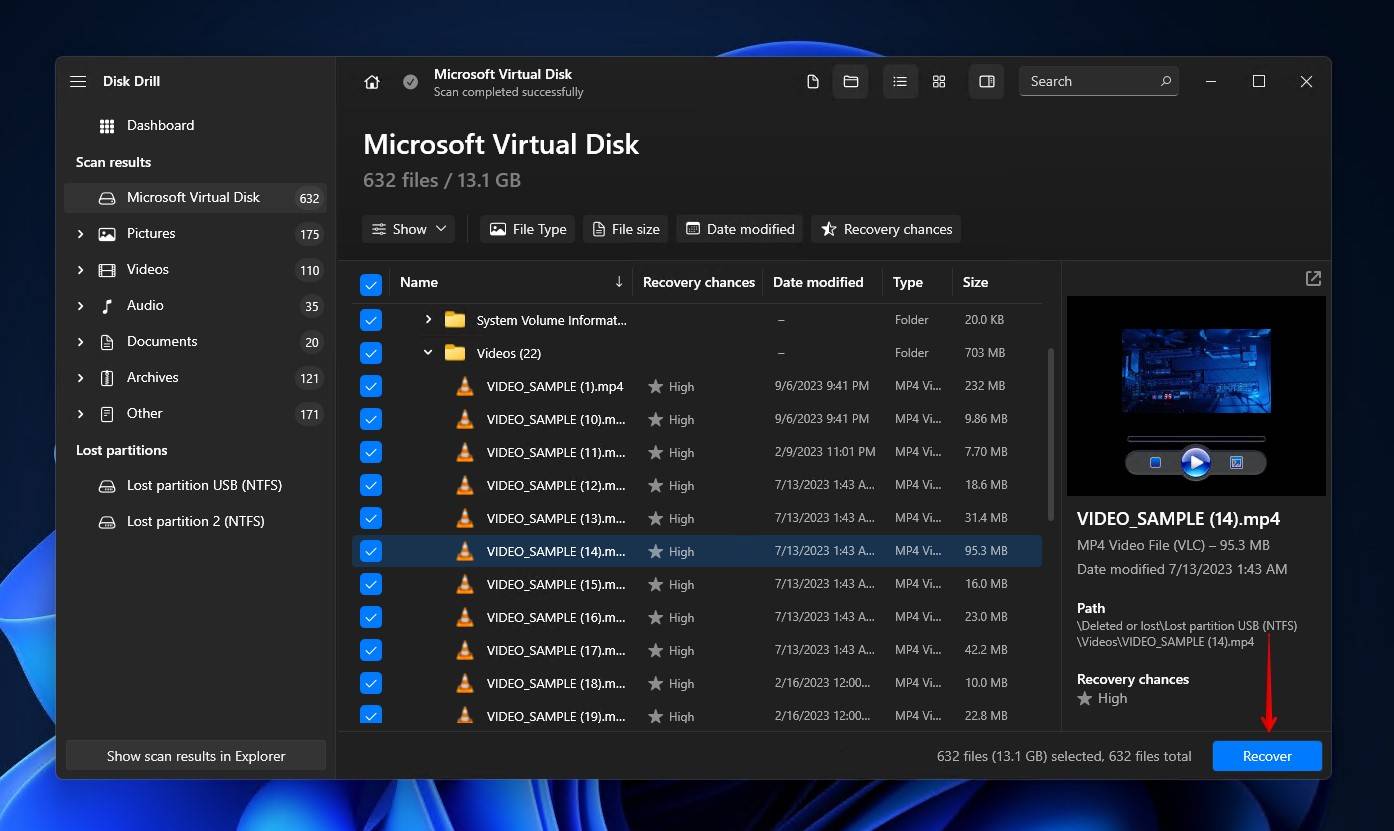This screenshot has width=1394, height=831.
Task: Expand the Documents category in sidebar
Action: click(x=80, y=342)
